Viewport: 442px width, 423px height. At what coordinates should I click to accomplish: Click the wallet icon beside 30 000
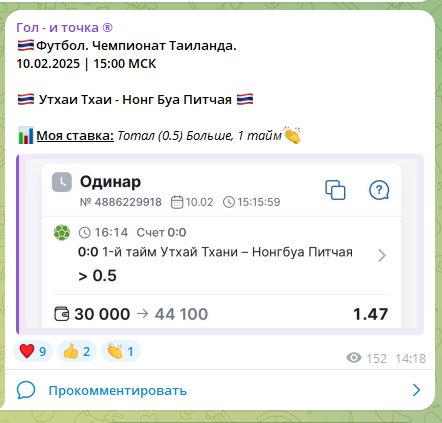61,314
